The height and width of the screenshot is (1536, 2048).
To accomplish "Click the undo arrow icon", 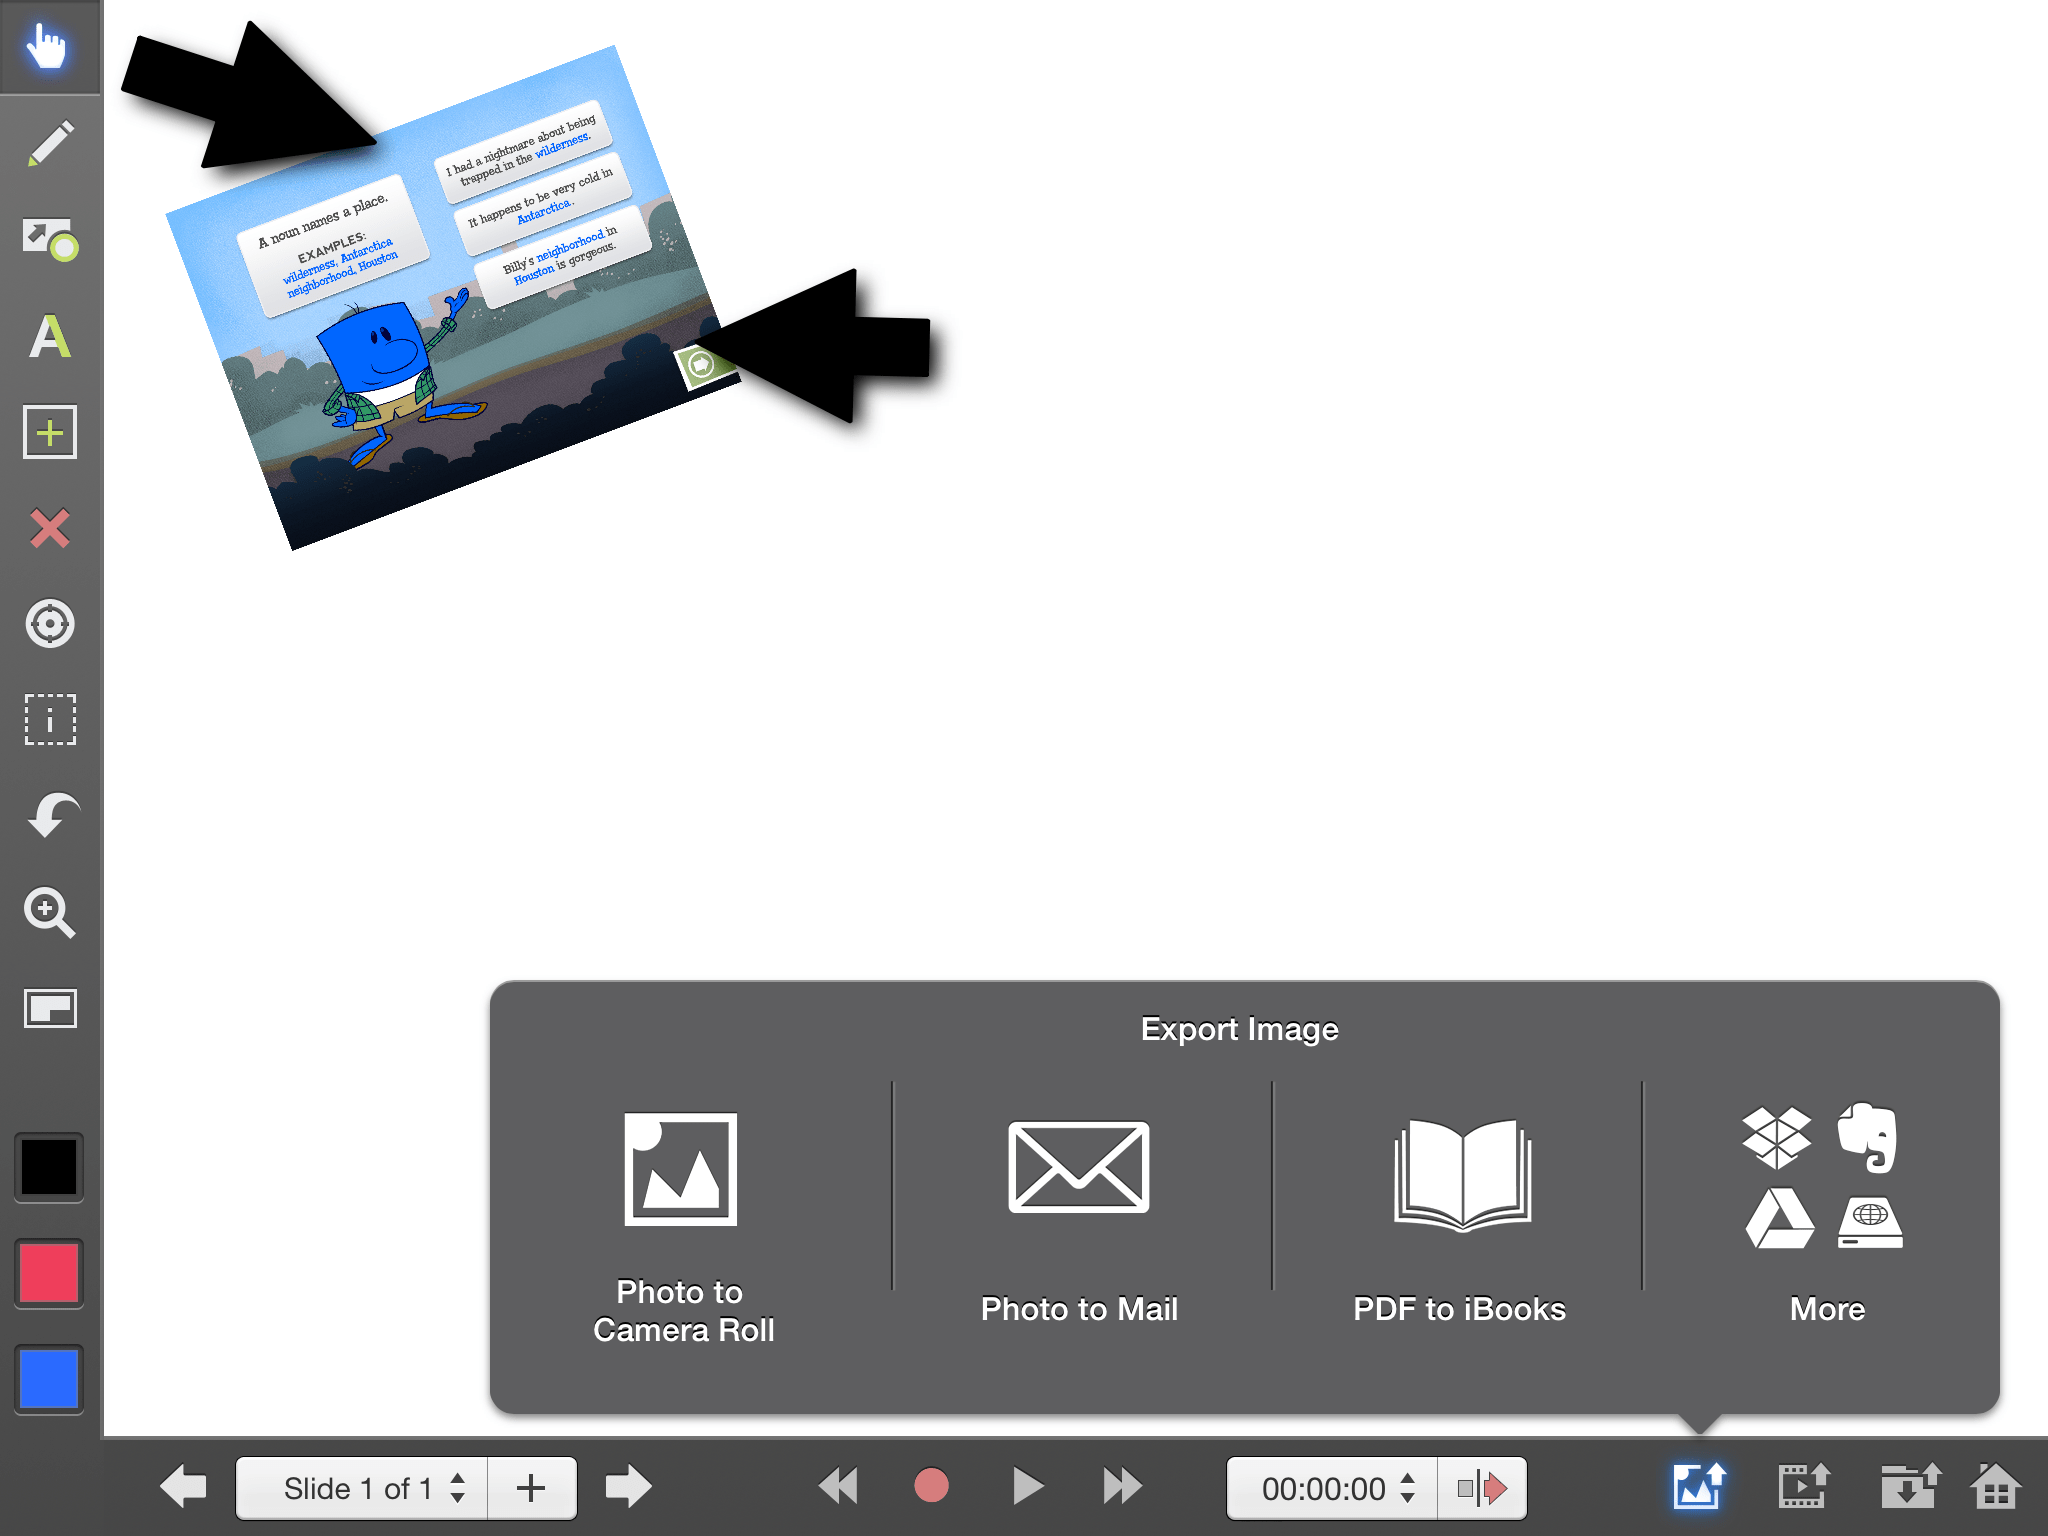I will click(50, 816).
